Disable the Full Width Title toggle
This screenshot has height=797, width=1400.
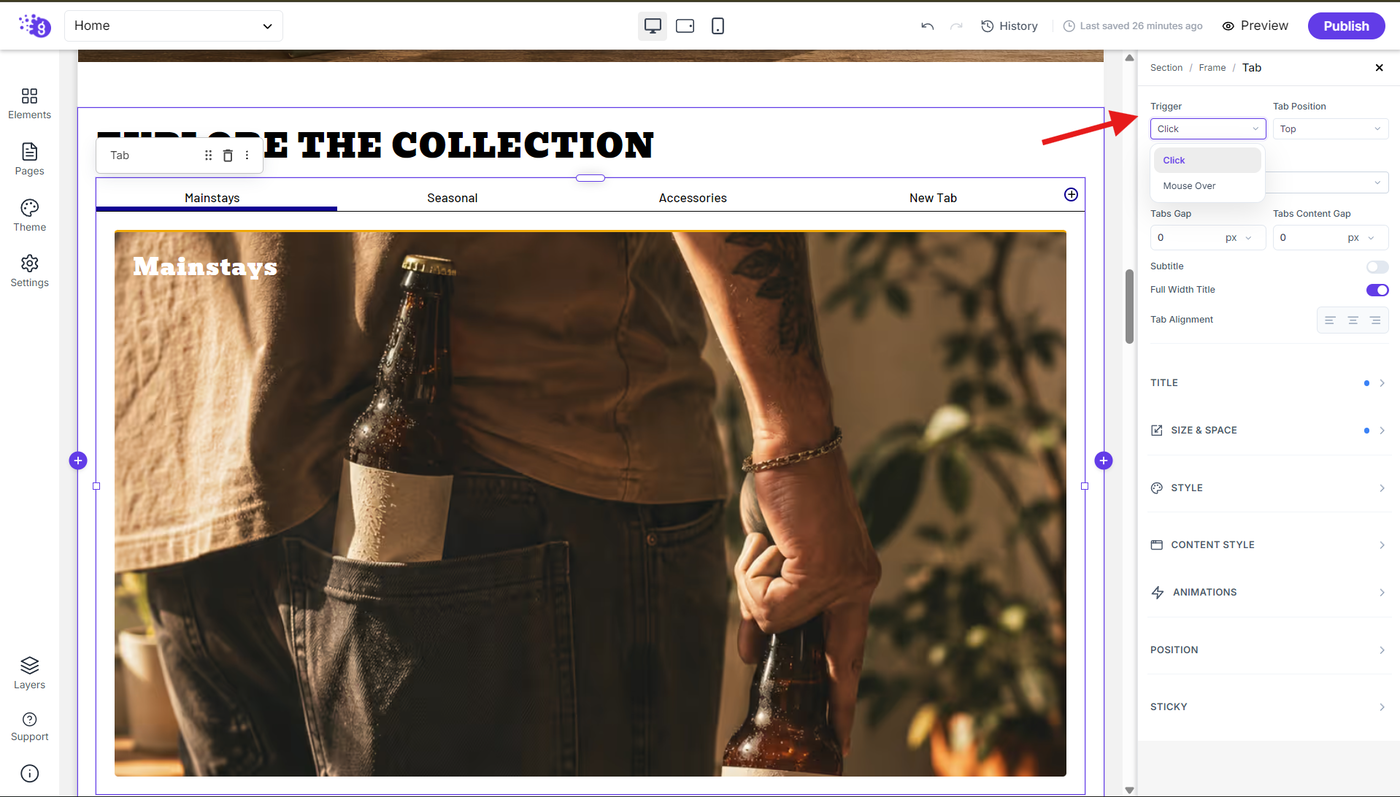tap(1377, 290)
